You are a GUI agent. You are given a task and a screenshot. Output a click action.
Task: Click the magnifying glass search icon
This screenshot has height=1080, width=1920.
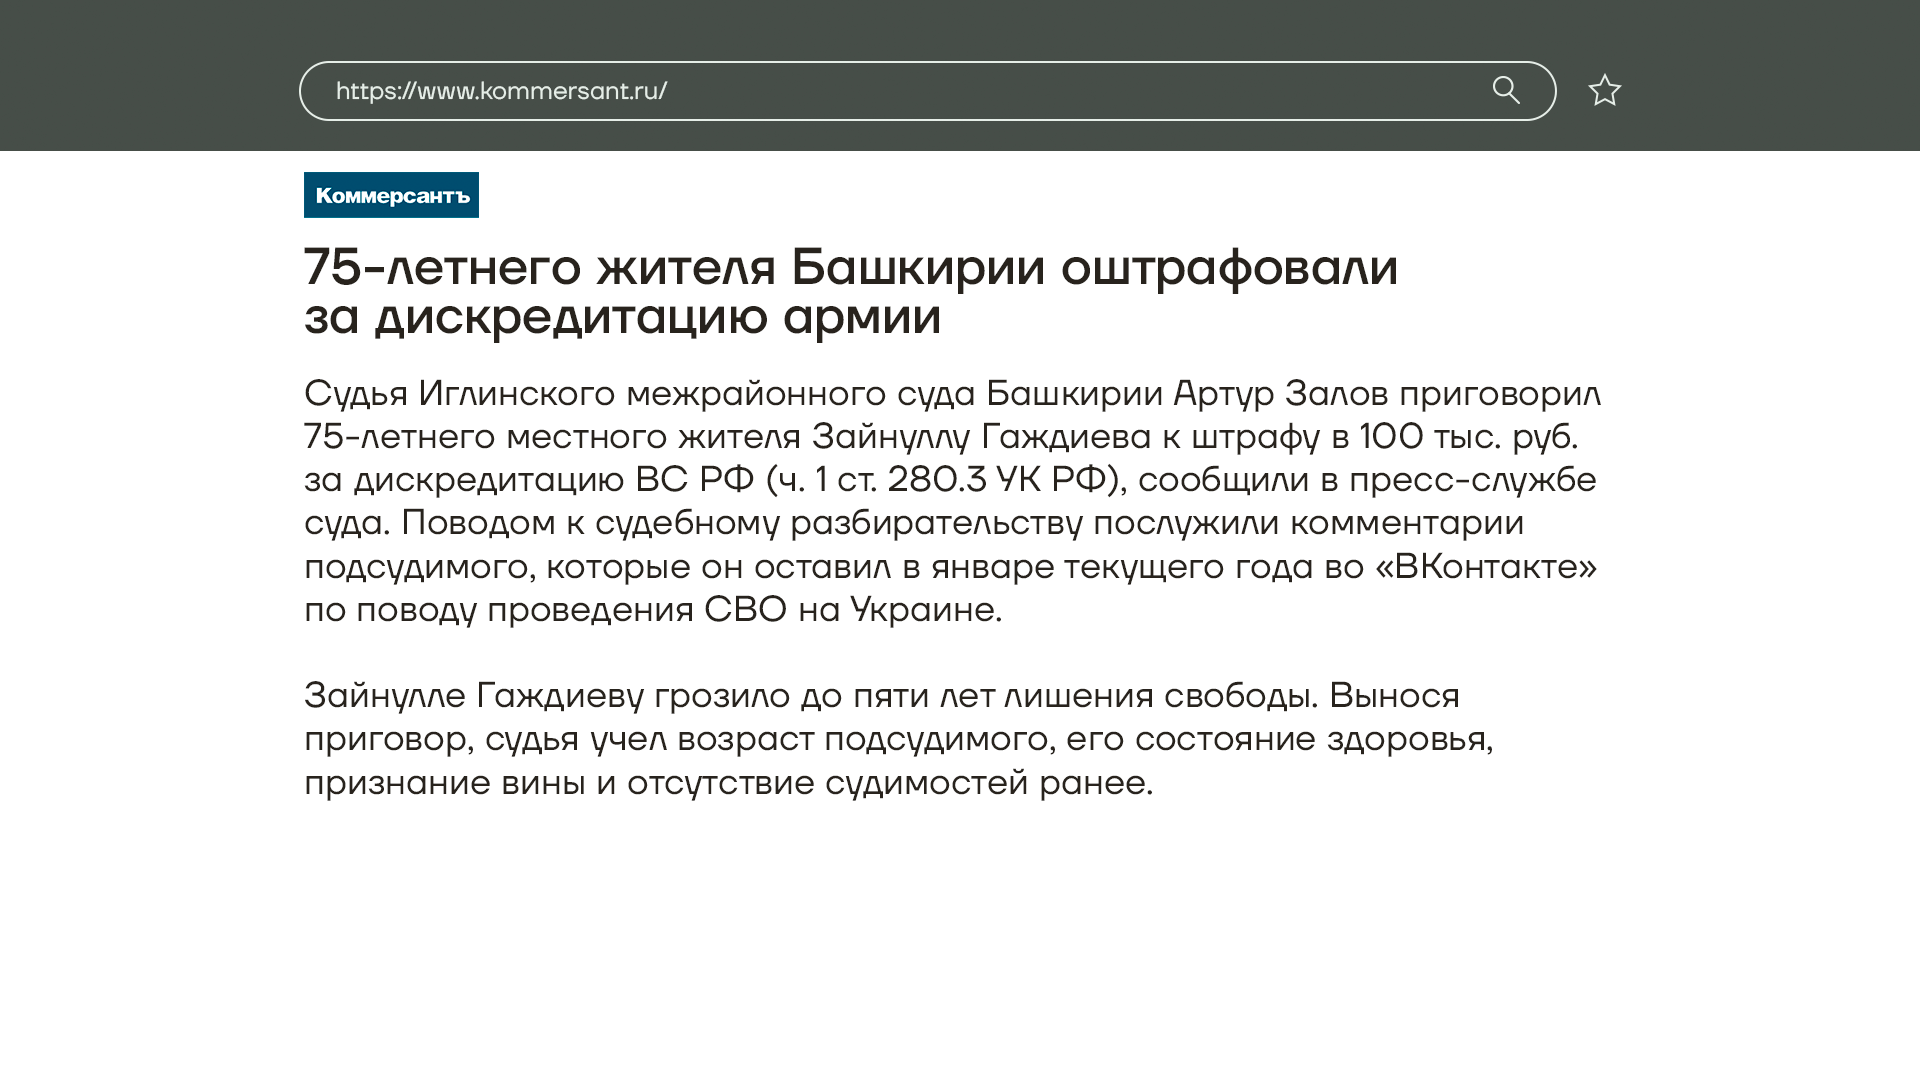[1506, 91]
